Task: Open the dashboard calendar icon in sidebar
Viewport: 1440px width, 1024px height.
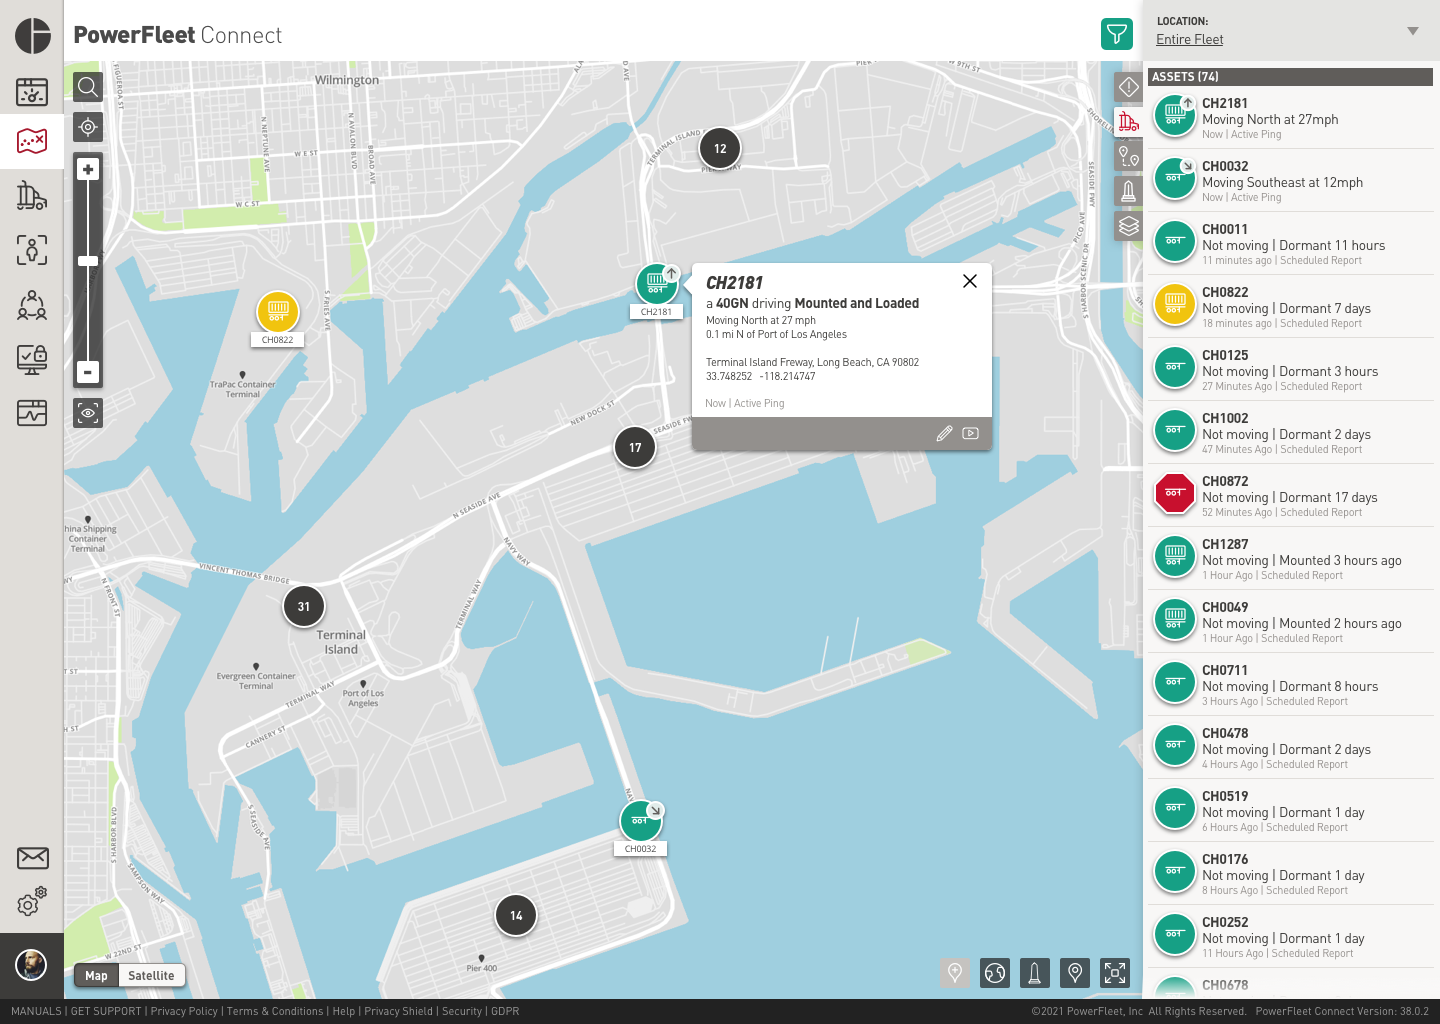Action: [x=32, y=91]
